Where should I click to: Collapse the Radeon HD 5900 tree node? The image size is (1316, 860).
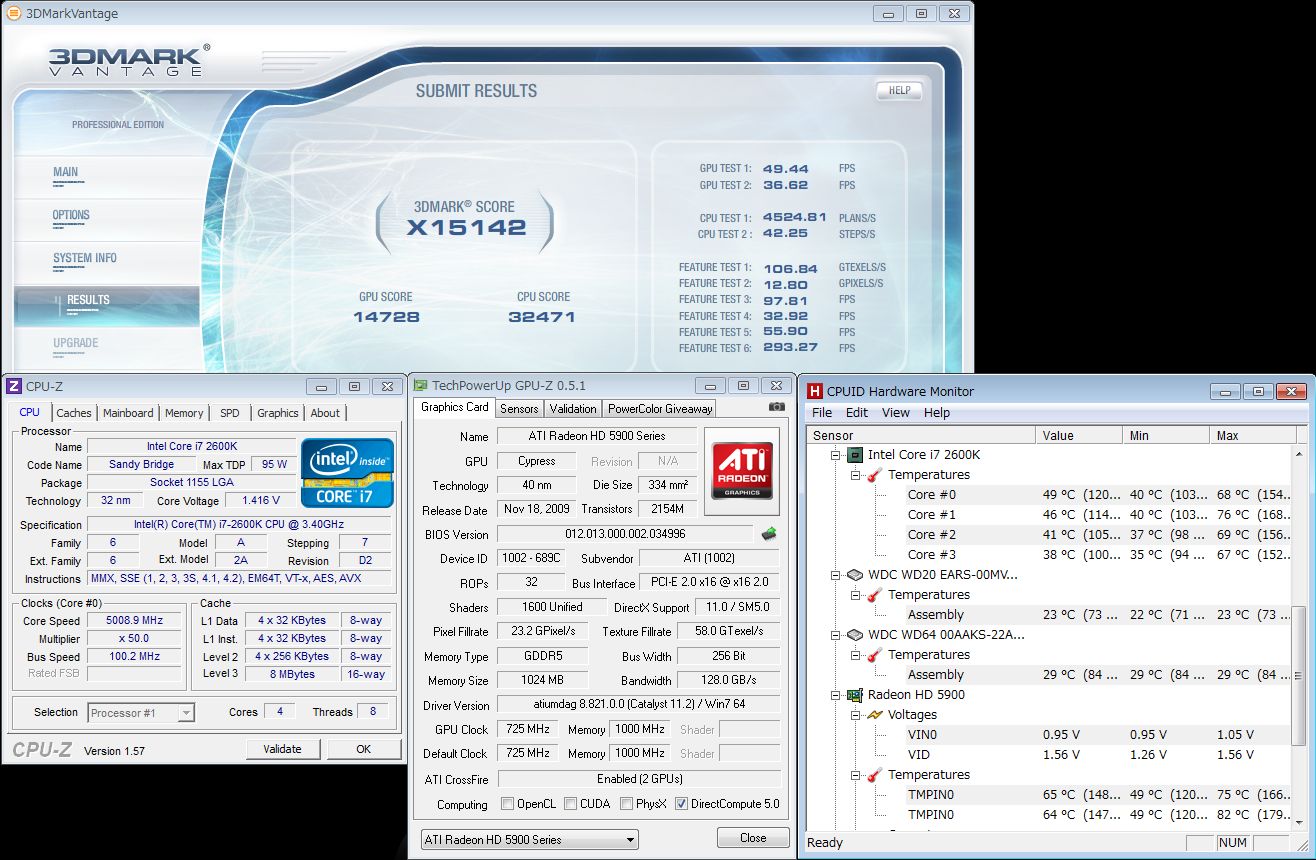(835, 695)
